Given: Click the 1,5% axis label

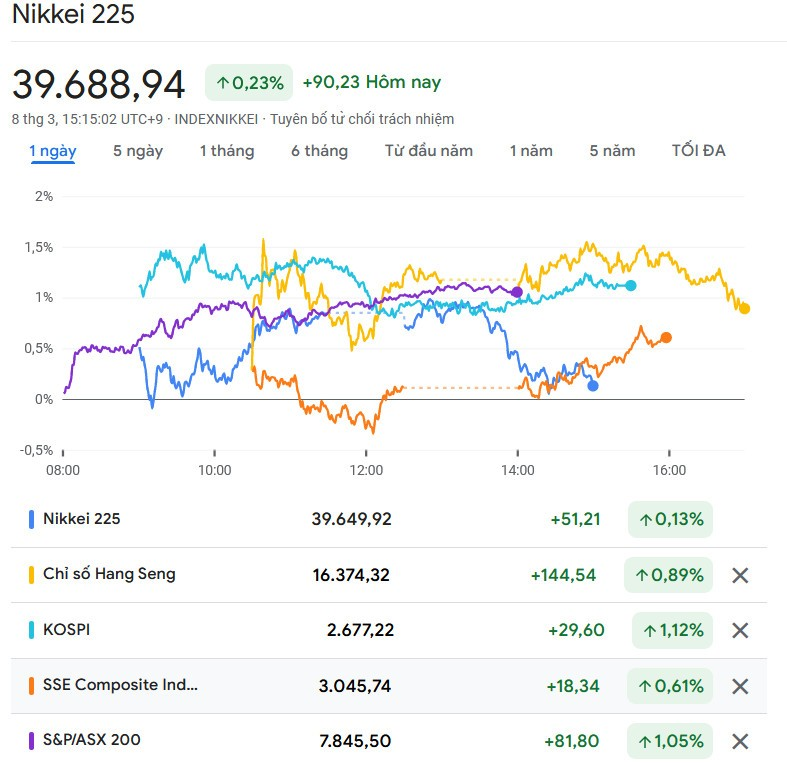Looking at the screenshot, I should (39, 247).
